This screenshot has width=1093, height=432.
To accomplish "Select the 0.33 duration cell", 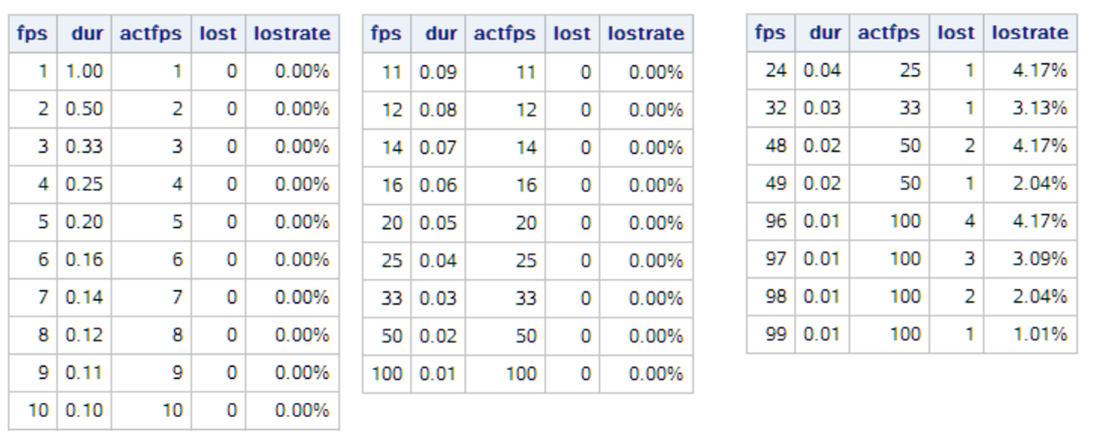I will [84, 146].
